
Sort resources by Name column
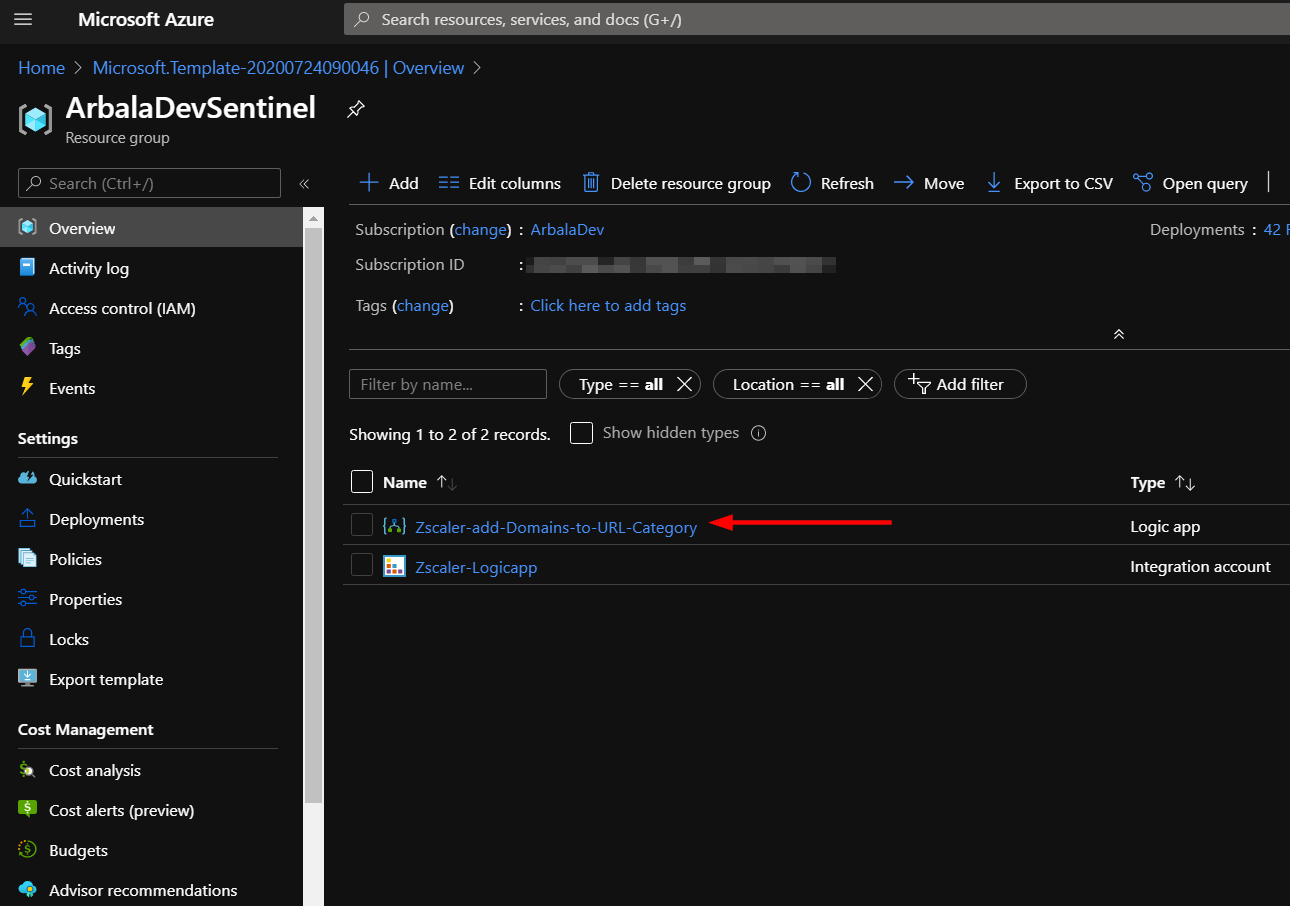click(420, 482)
